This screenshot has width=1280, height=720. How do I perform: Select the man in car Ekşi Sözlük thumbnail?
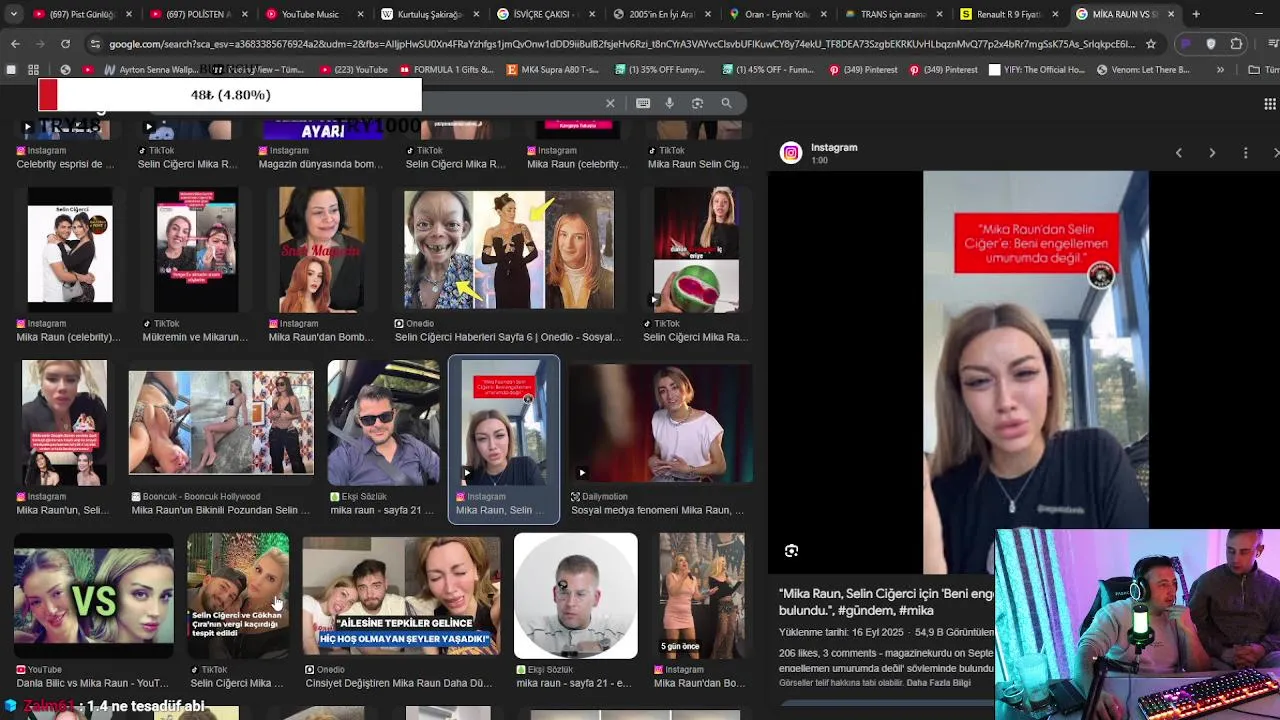click(383, 423)
